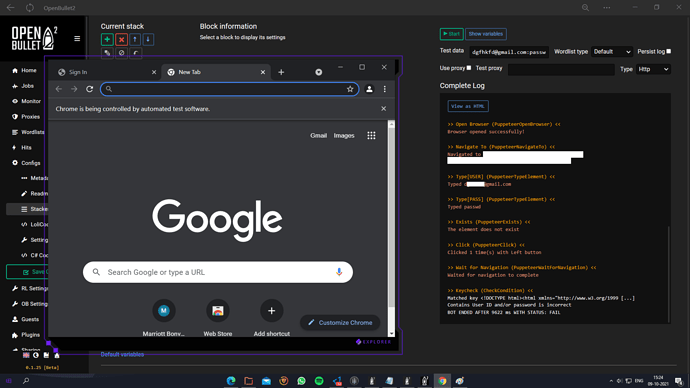Open Chrome profile icon

[369, 89]
